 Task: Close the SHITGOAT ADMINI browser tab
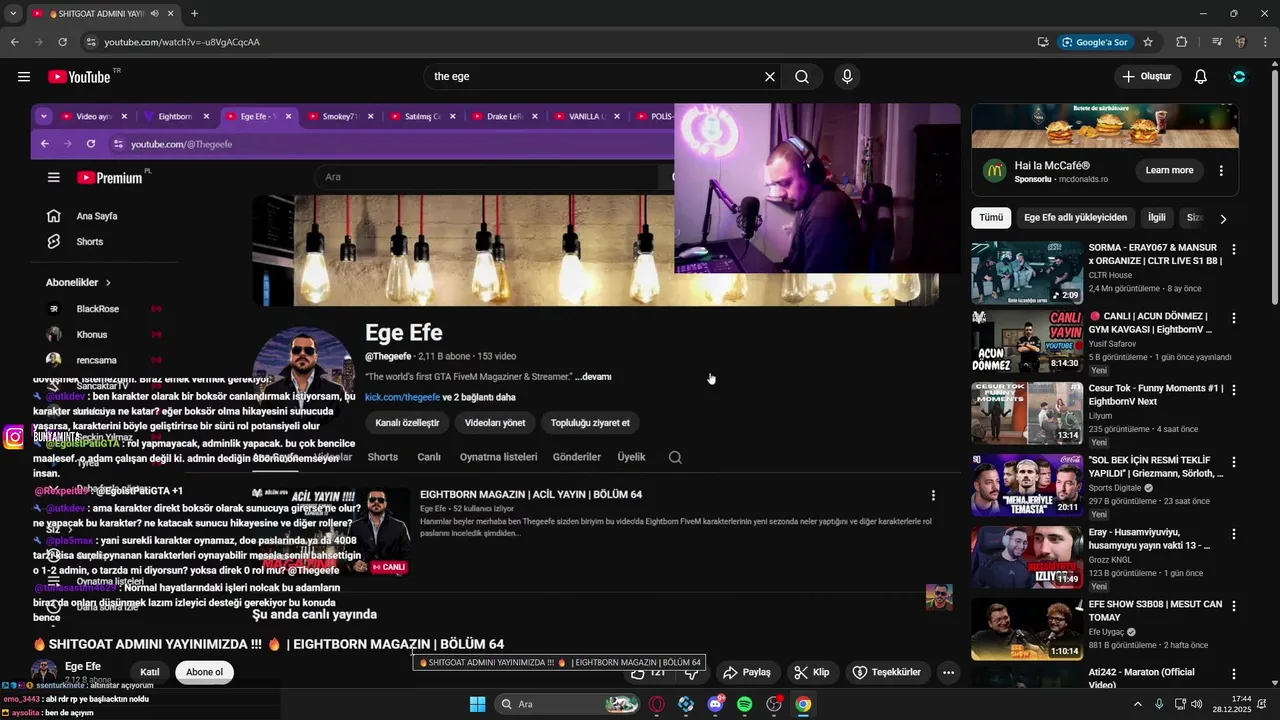tap(171, 14)
